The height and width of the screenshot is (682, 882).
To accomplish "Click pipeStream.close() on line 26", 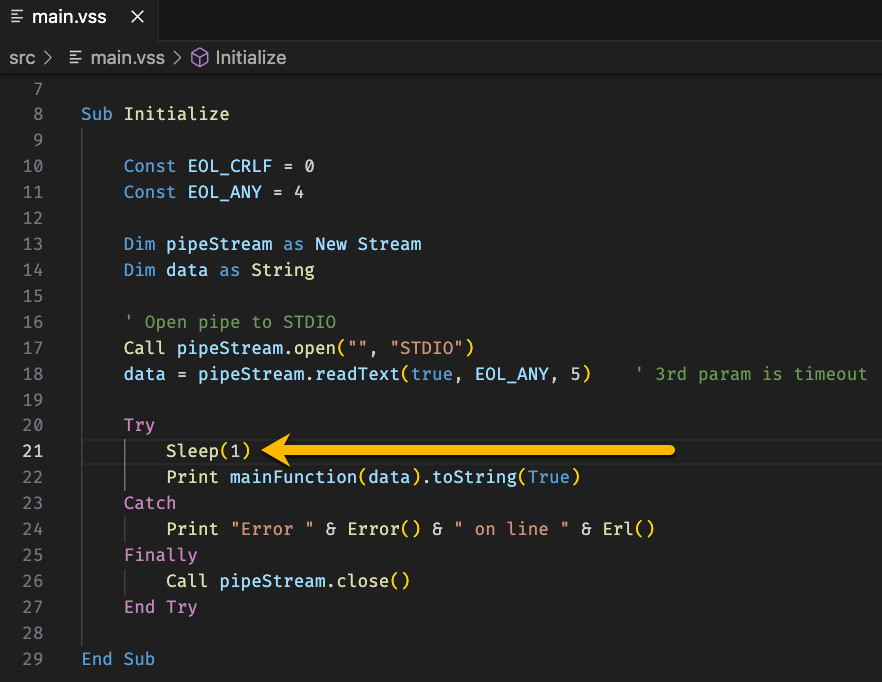I will click(x=314, y=581).
